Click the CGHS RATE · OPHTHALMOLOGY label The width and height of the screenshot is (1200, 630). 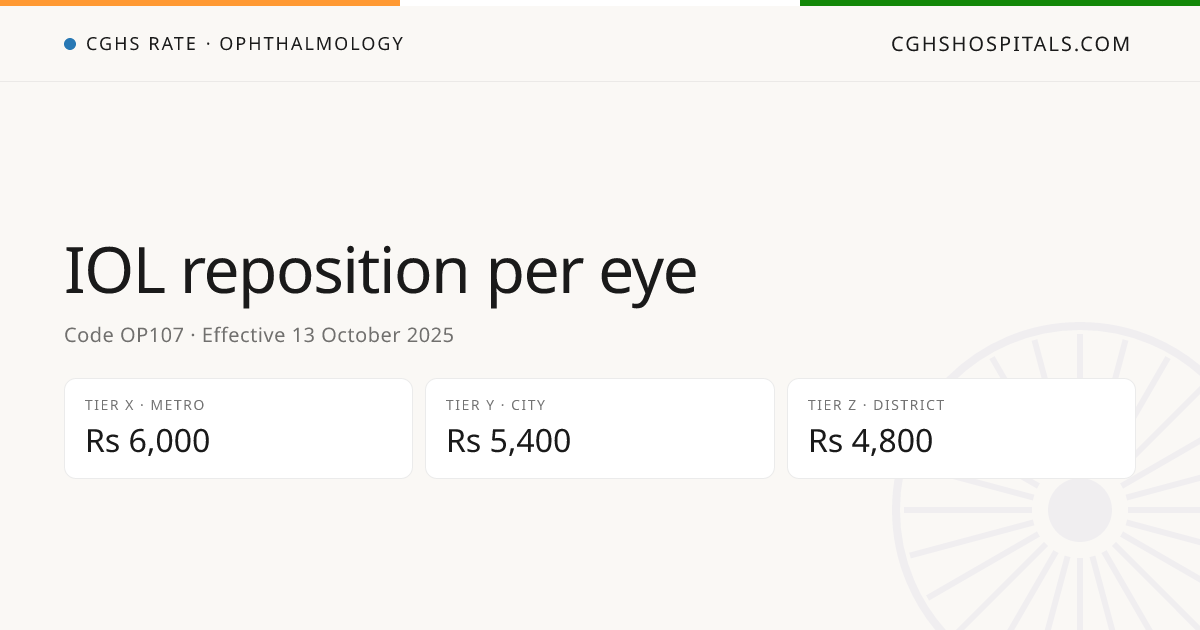click(x=245, y=44)
